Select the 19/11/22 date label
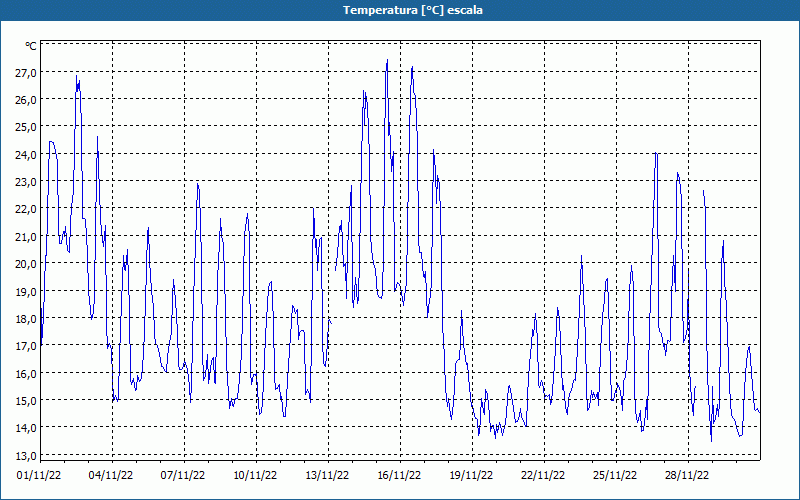The width and height of the screenshot is (800, 500). pos(471,476)
